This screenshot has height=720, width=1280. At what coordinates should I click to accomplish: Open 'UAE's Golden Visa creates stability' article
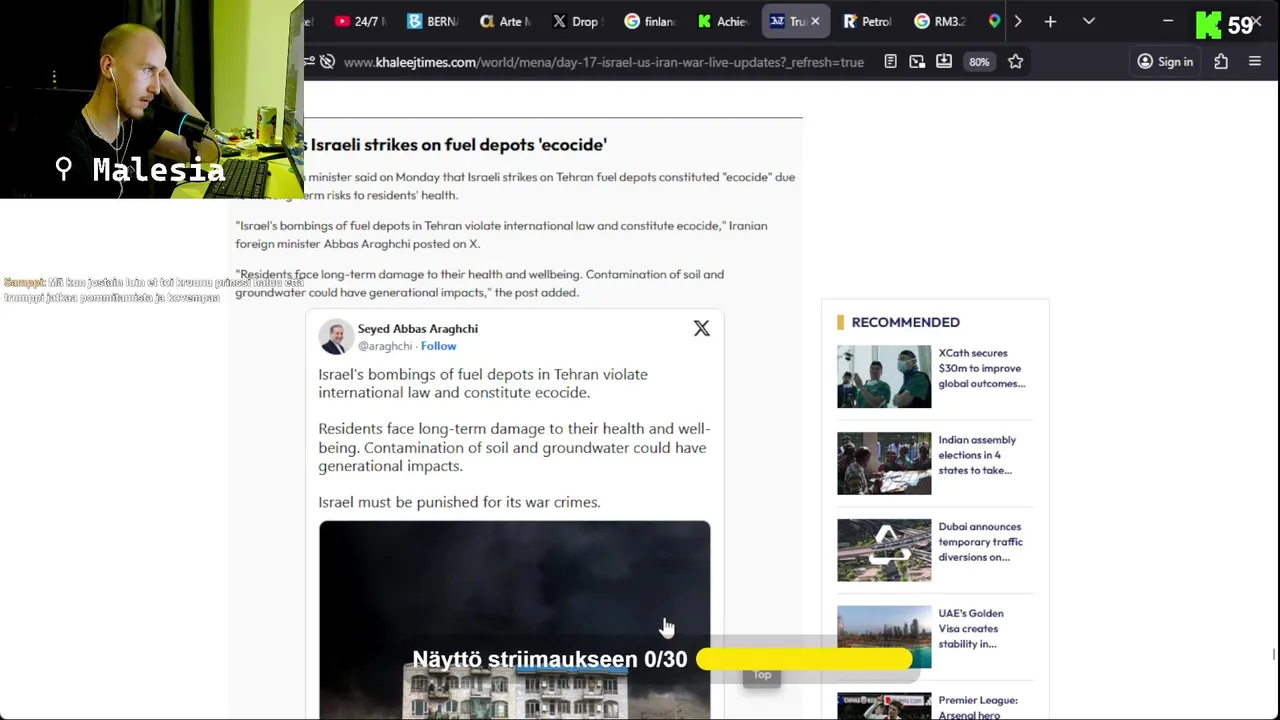971,629
